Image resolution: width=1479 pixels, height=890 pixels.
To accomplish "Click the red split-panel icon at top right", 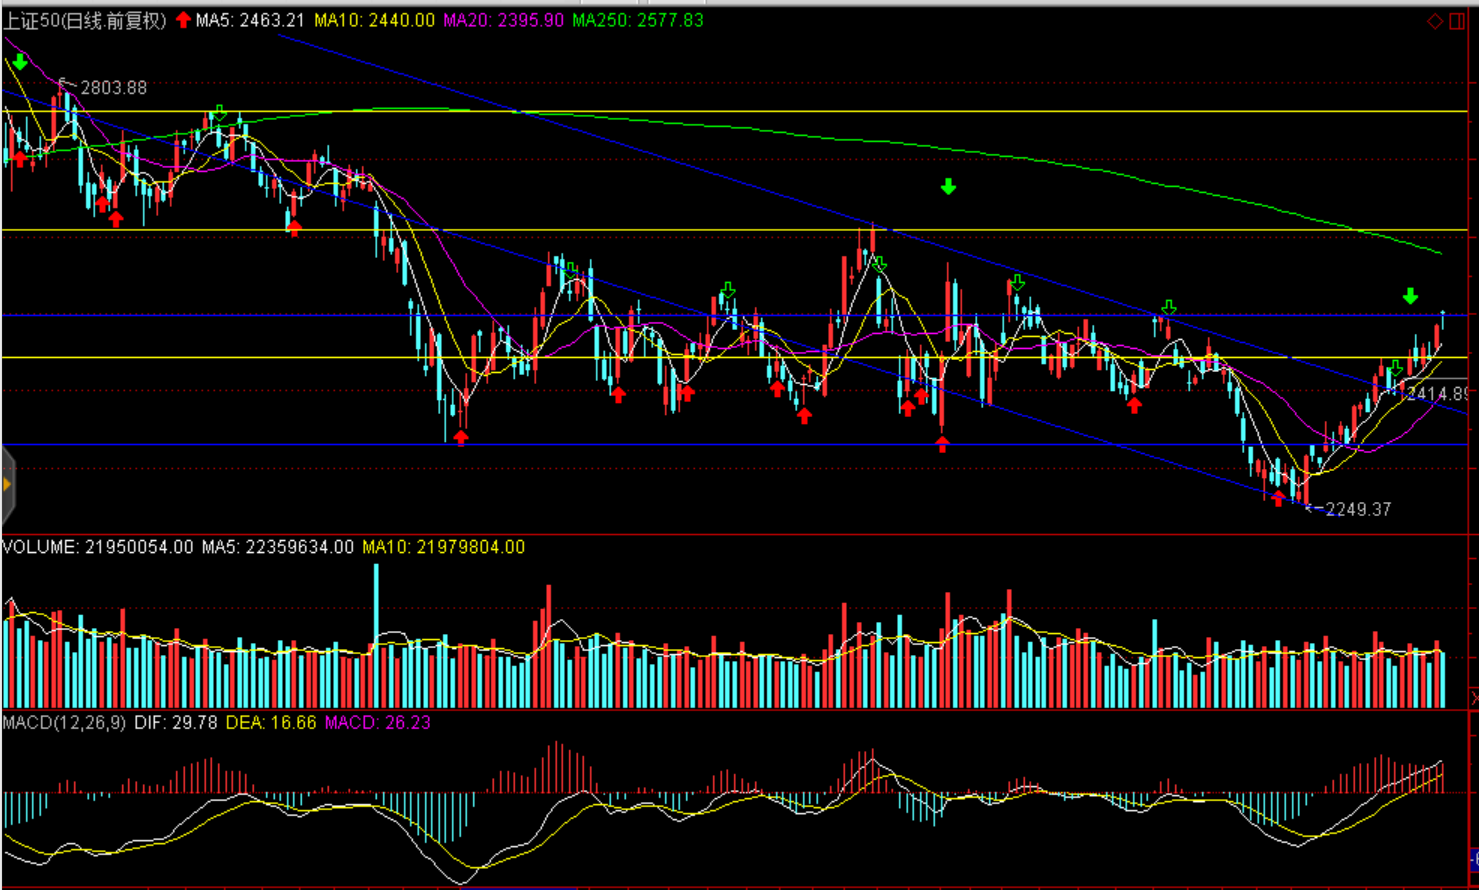I will pos(1457,21).
